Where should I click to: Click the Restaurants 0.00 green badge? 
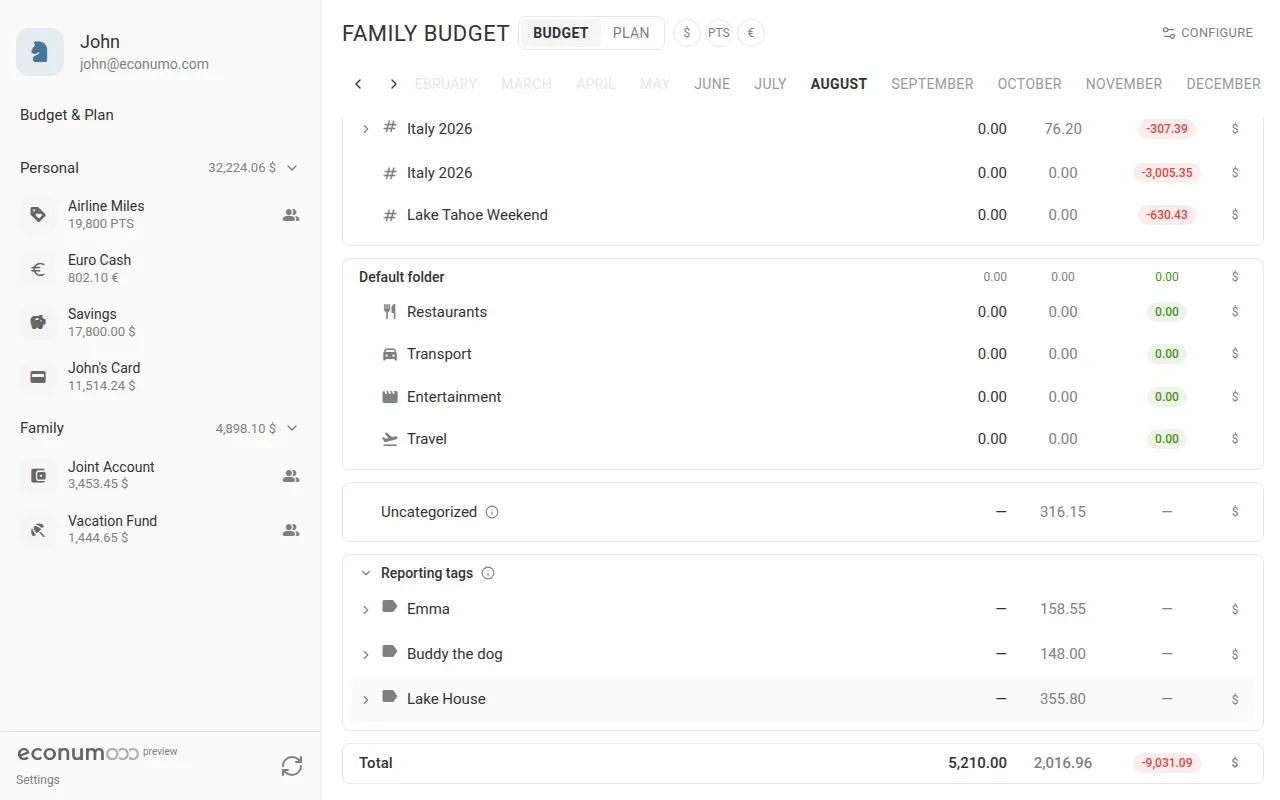point(1167,312)
